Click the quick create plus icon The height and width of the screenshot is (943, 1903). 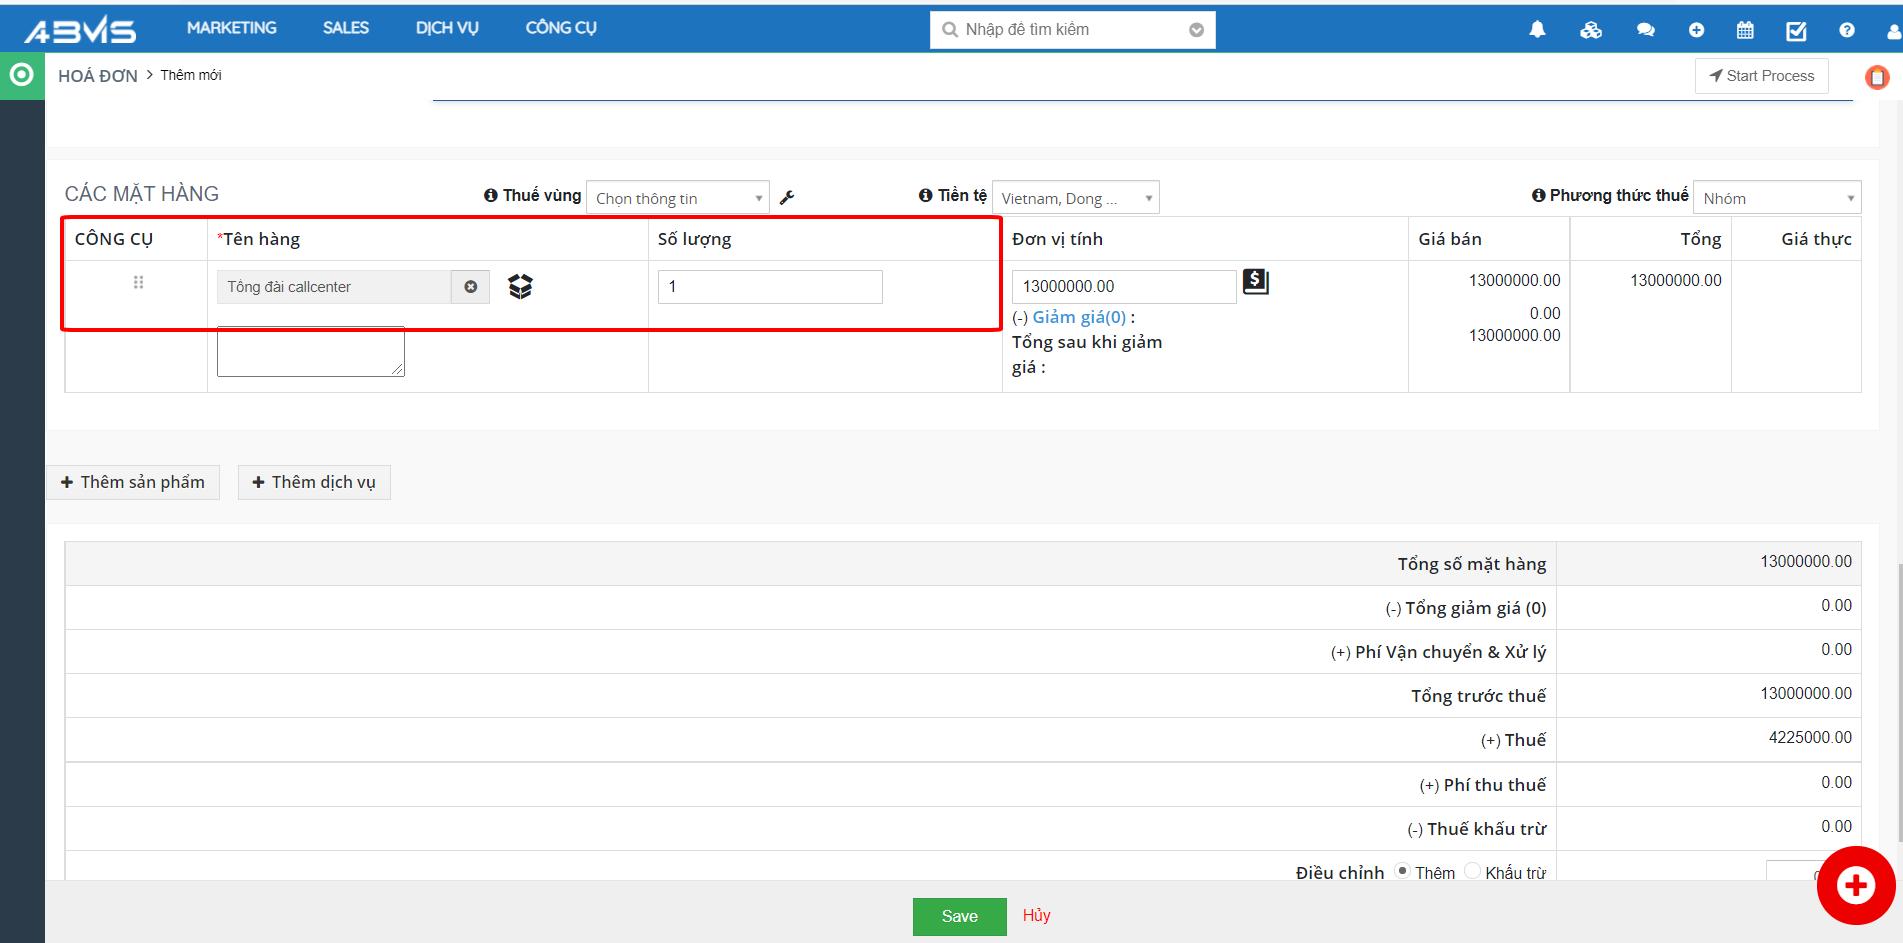click(1696, 30)
